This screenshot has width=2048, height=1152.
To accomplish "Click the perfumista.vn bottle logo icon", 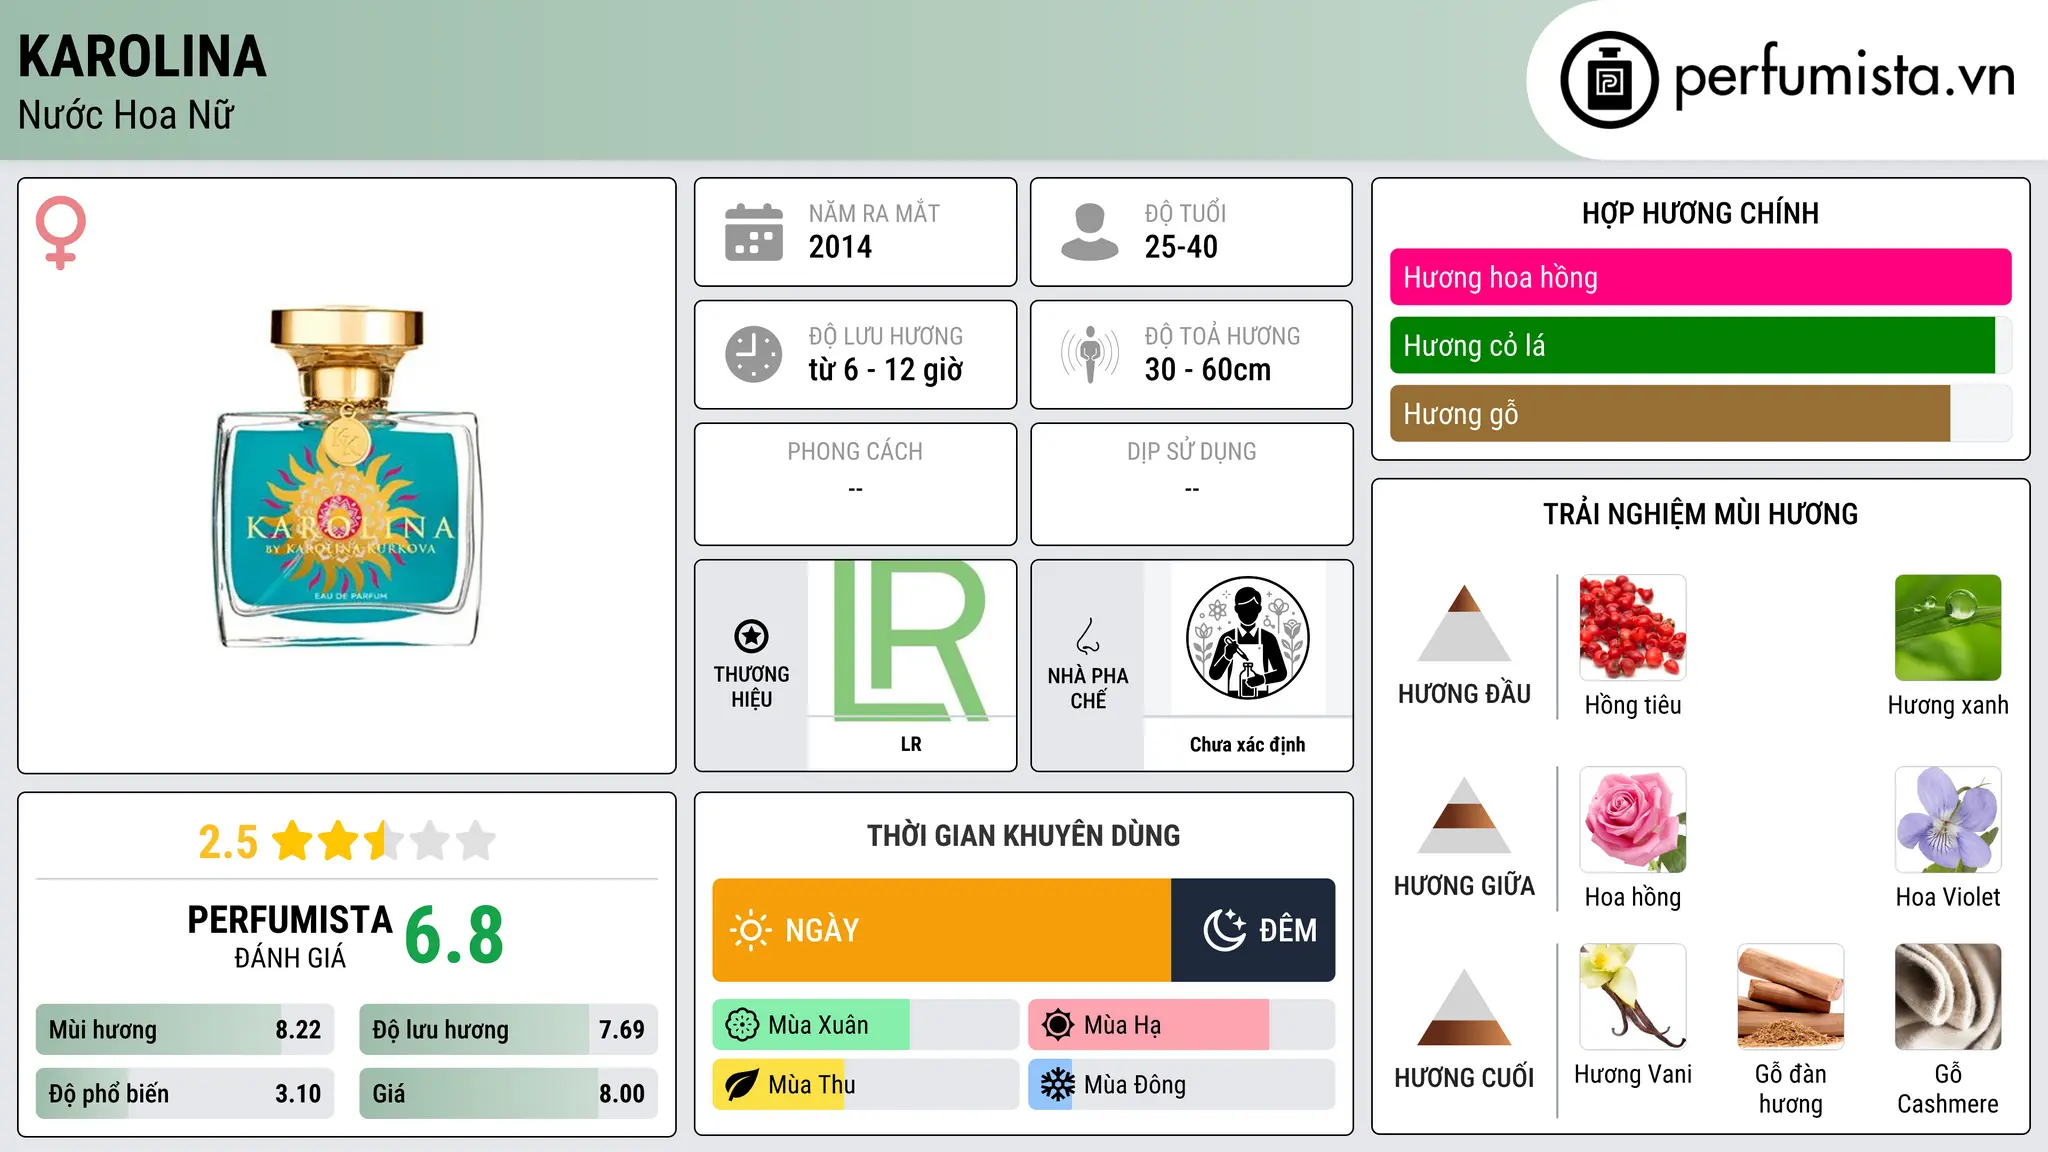I will [x=1609, y=80].
